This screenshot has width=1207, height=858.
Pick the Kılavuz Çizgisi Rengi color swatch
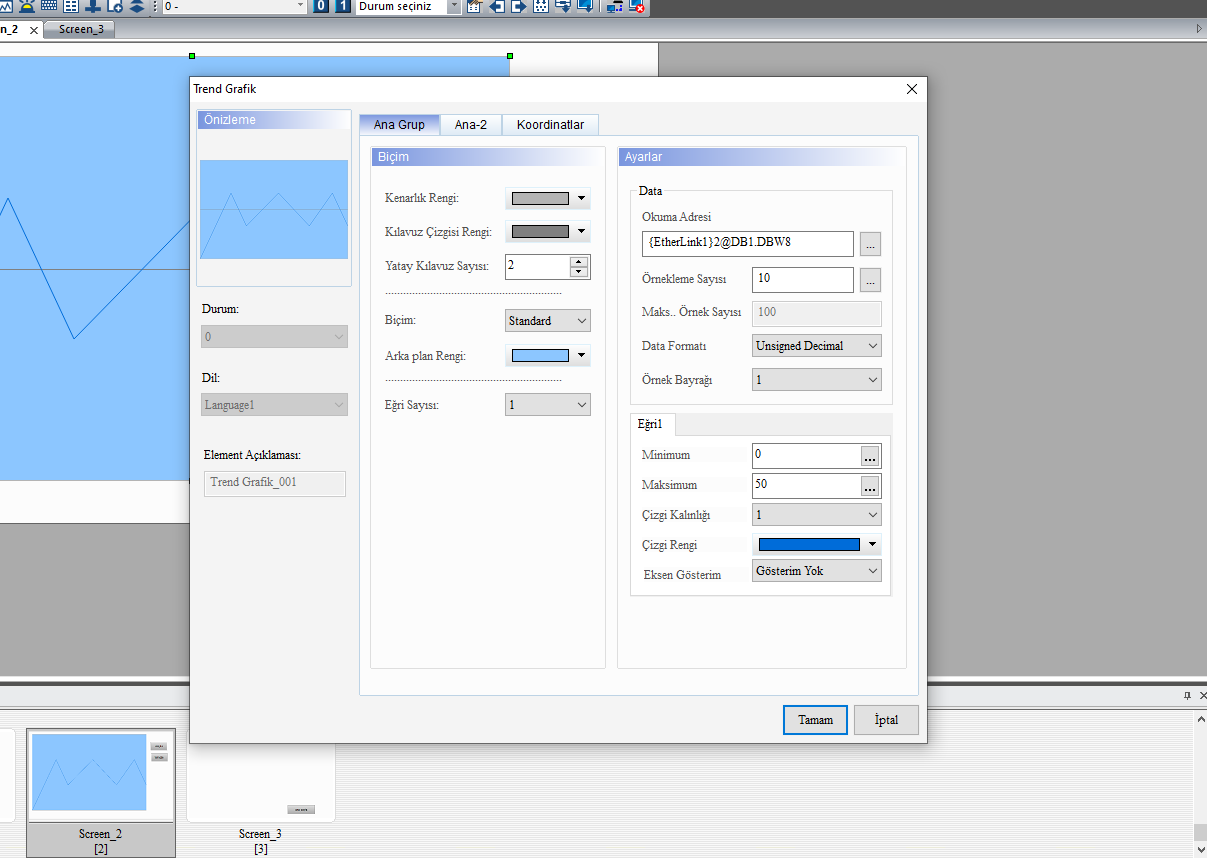pos(548,232)
